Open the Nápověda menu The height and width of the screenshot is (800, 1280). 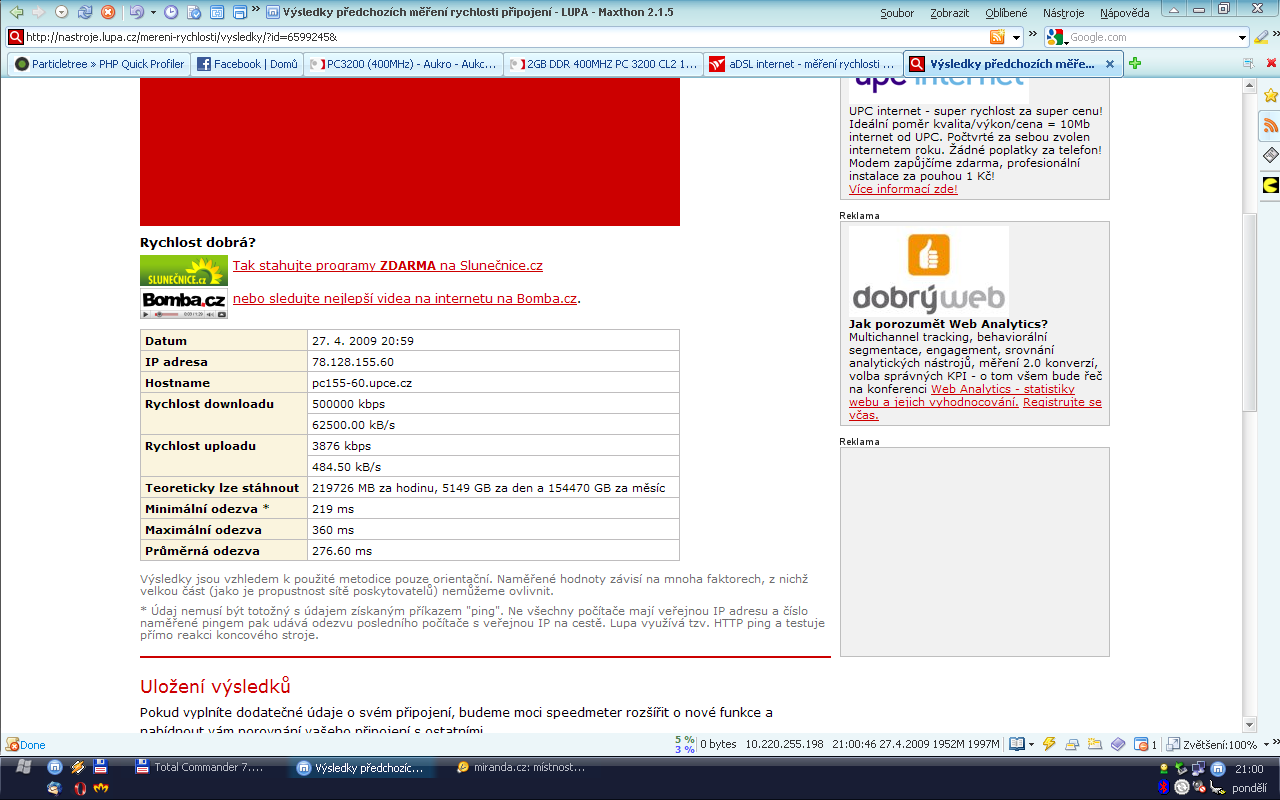[1124, 13]
